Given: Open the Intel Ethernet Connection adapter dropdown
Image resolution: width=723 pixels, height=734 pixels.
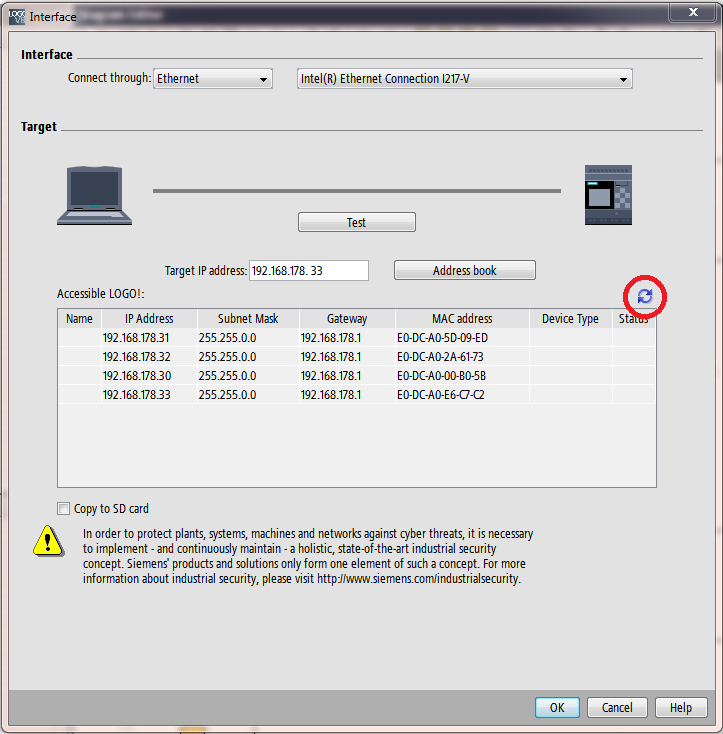Looking at the screenshot, I should pyautogui.click(x=465, y=79).
